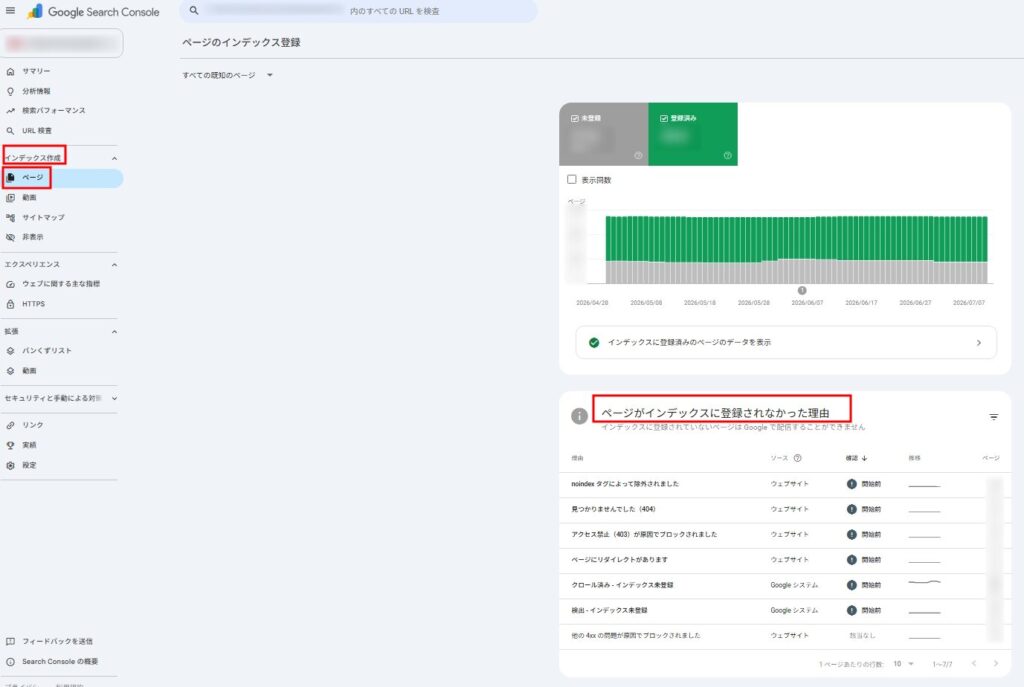Expand セキュリティと手動による対策 section

[x=114, y=398]
